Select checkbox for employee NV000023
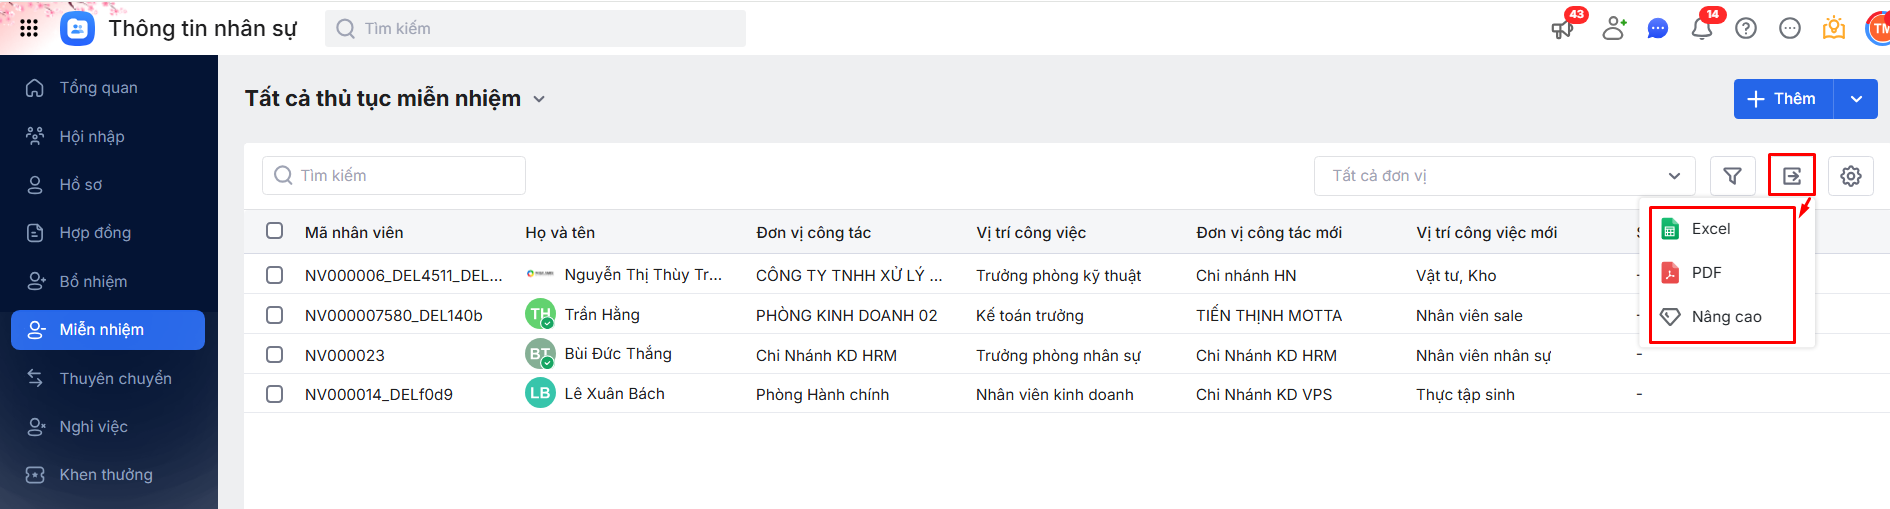This screenshot has width=1890, height=509. coord(275,354)
